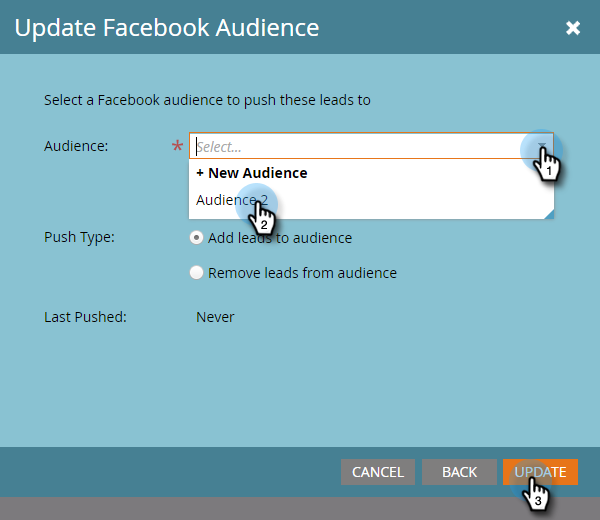Click the Push Type label
This screenshot has width=600, height=520.
(79, 237)
